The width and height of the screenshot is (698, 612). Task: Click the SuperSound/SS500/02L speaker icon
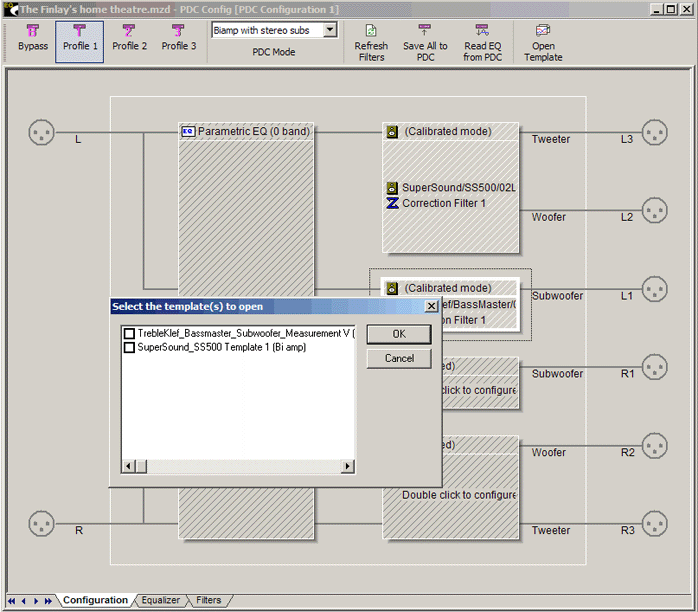[392, 187]
